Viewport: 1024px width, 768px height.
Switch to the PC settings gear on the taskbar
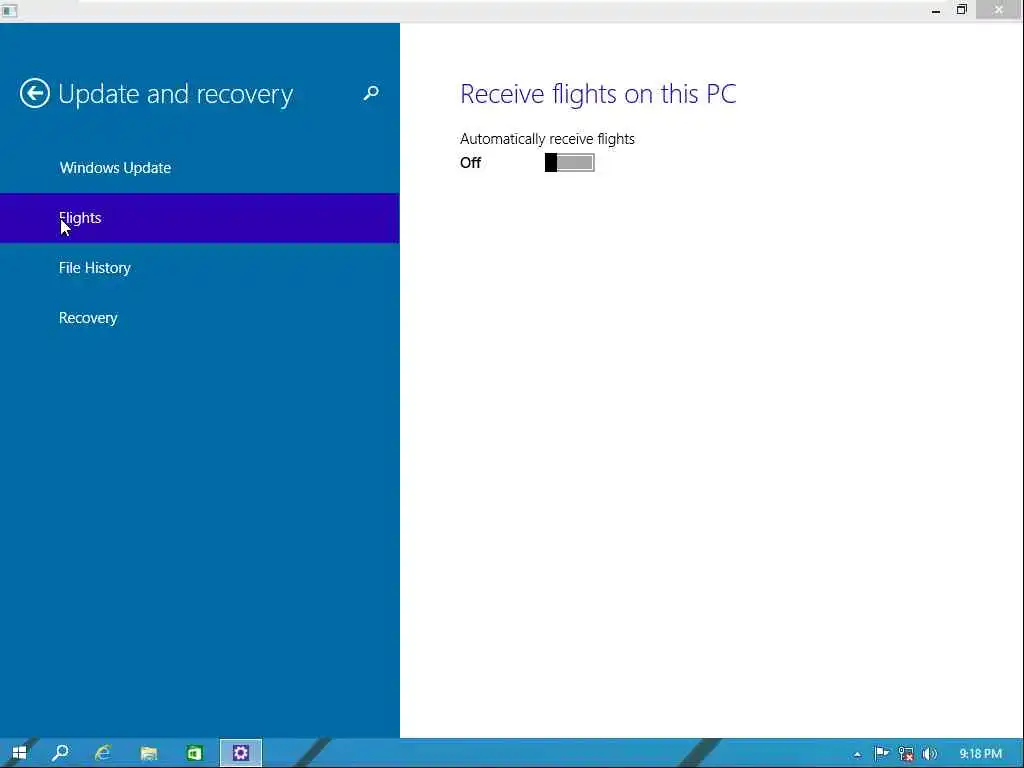tap(241, 753)
